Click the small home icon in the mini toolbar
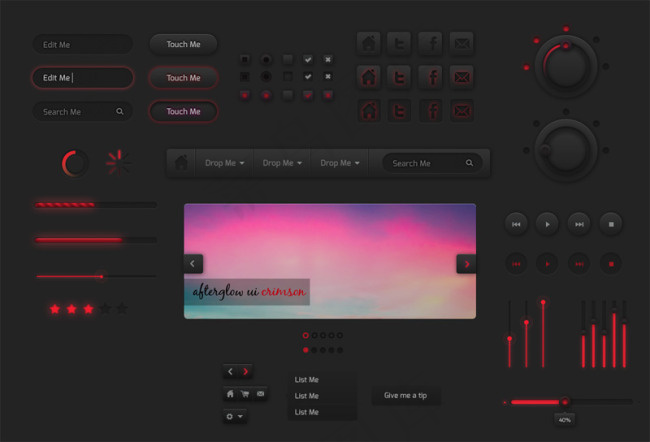The image size is (650, 442). (230, 393)
